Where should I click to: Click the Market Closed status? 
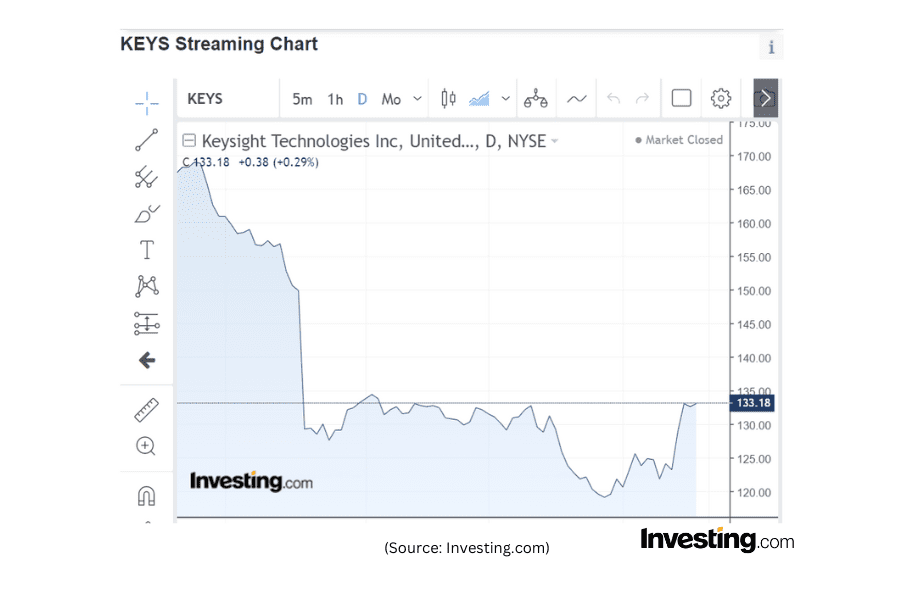click(679, 140)
